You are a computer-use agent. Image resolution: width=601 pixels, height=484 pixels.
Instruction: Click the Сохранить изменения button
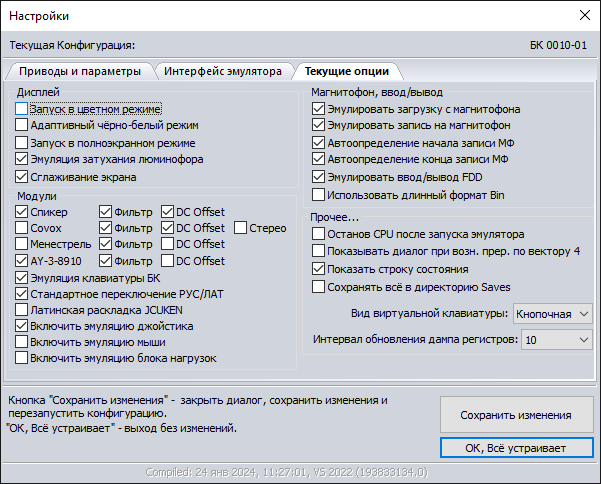click(x=515, y=415)
